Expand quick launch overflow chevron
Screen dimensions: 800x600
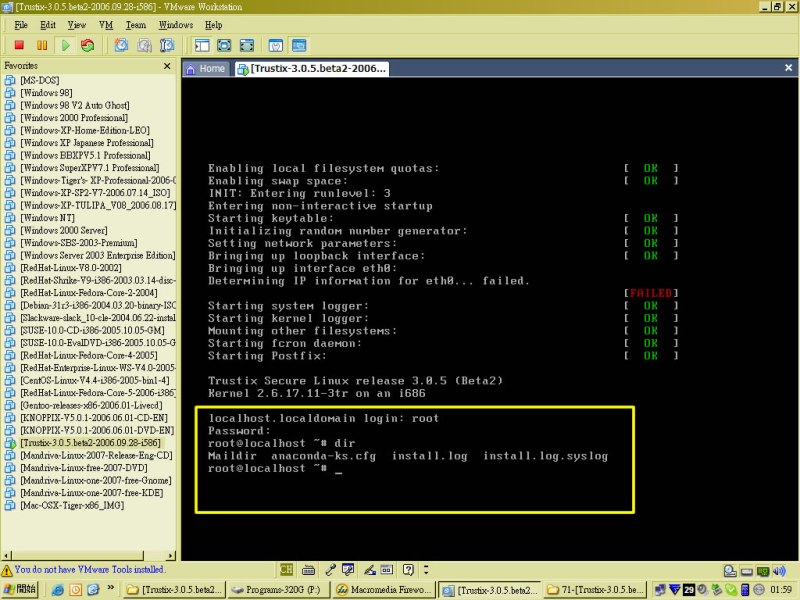pyautogui.click(x=110, y=588)
